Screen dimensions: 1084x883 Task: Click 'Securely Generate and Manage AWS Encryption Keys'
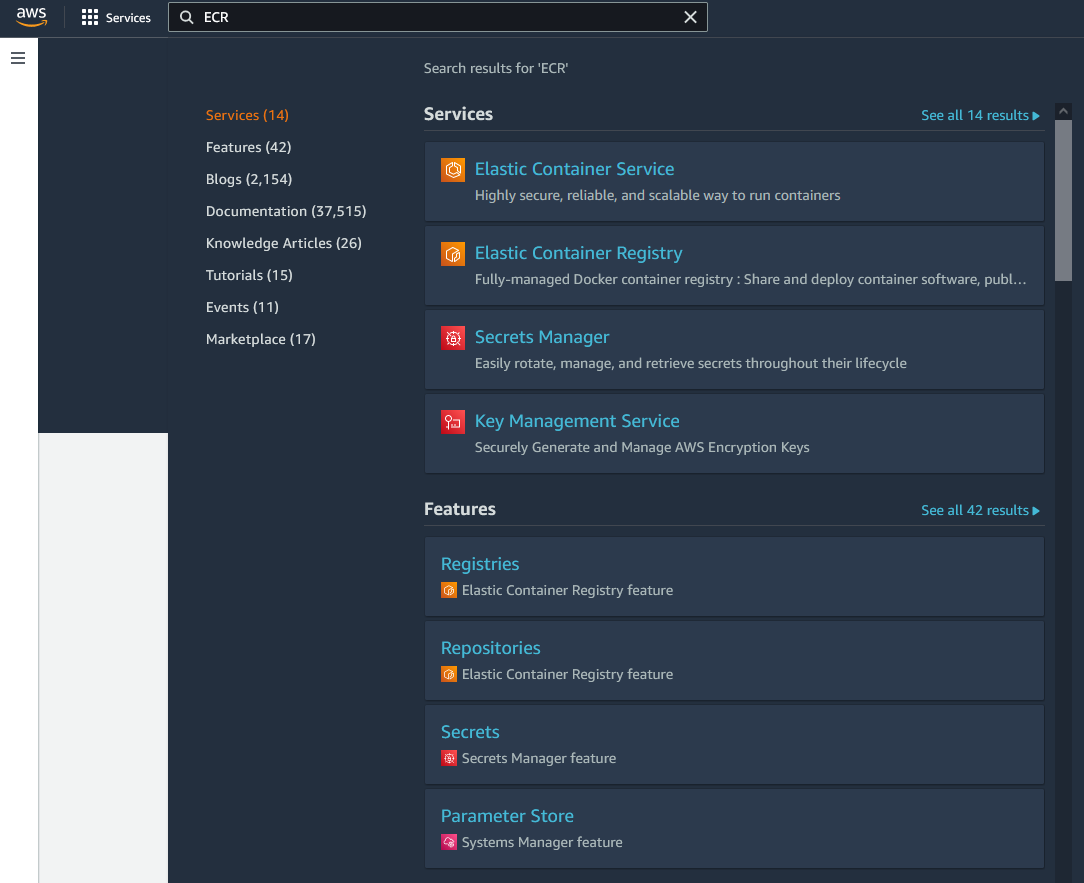point(642,447)
